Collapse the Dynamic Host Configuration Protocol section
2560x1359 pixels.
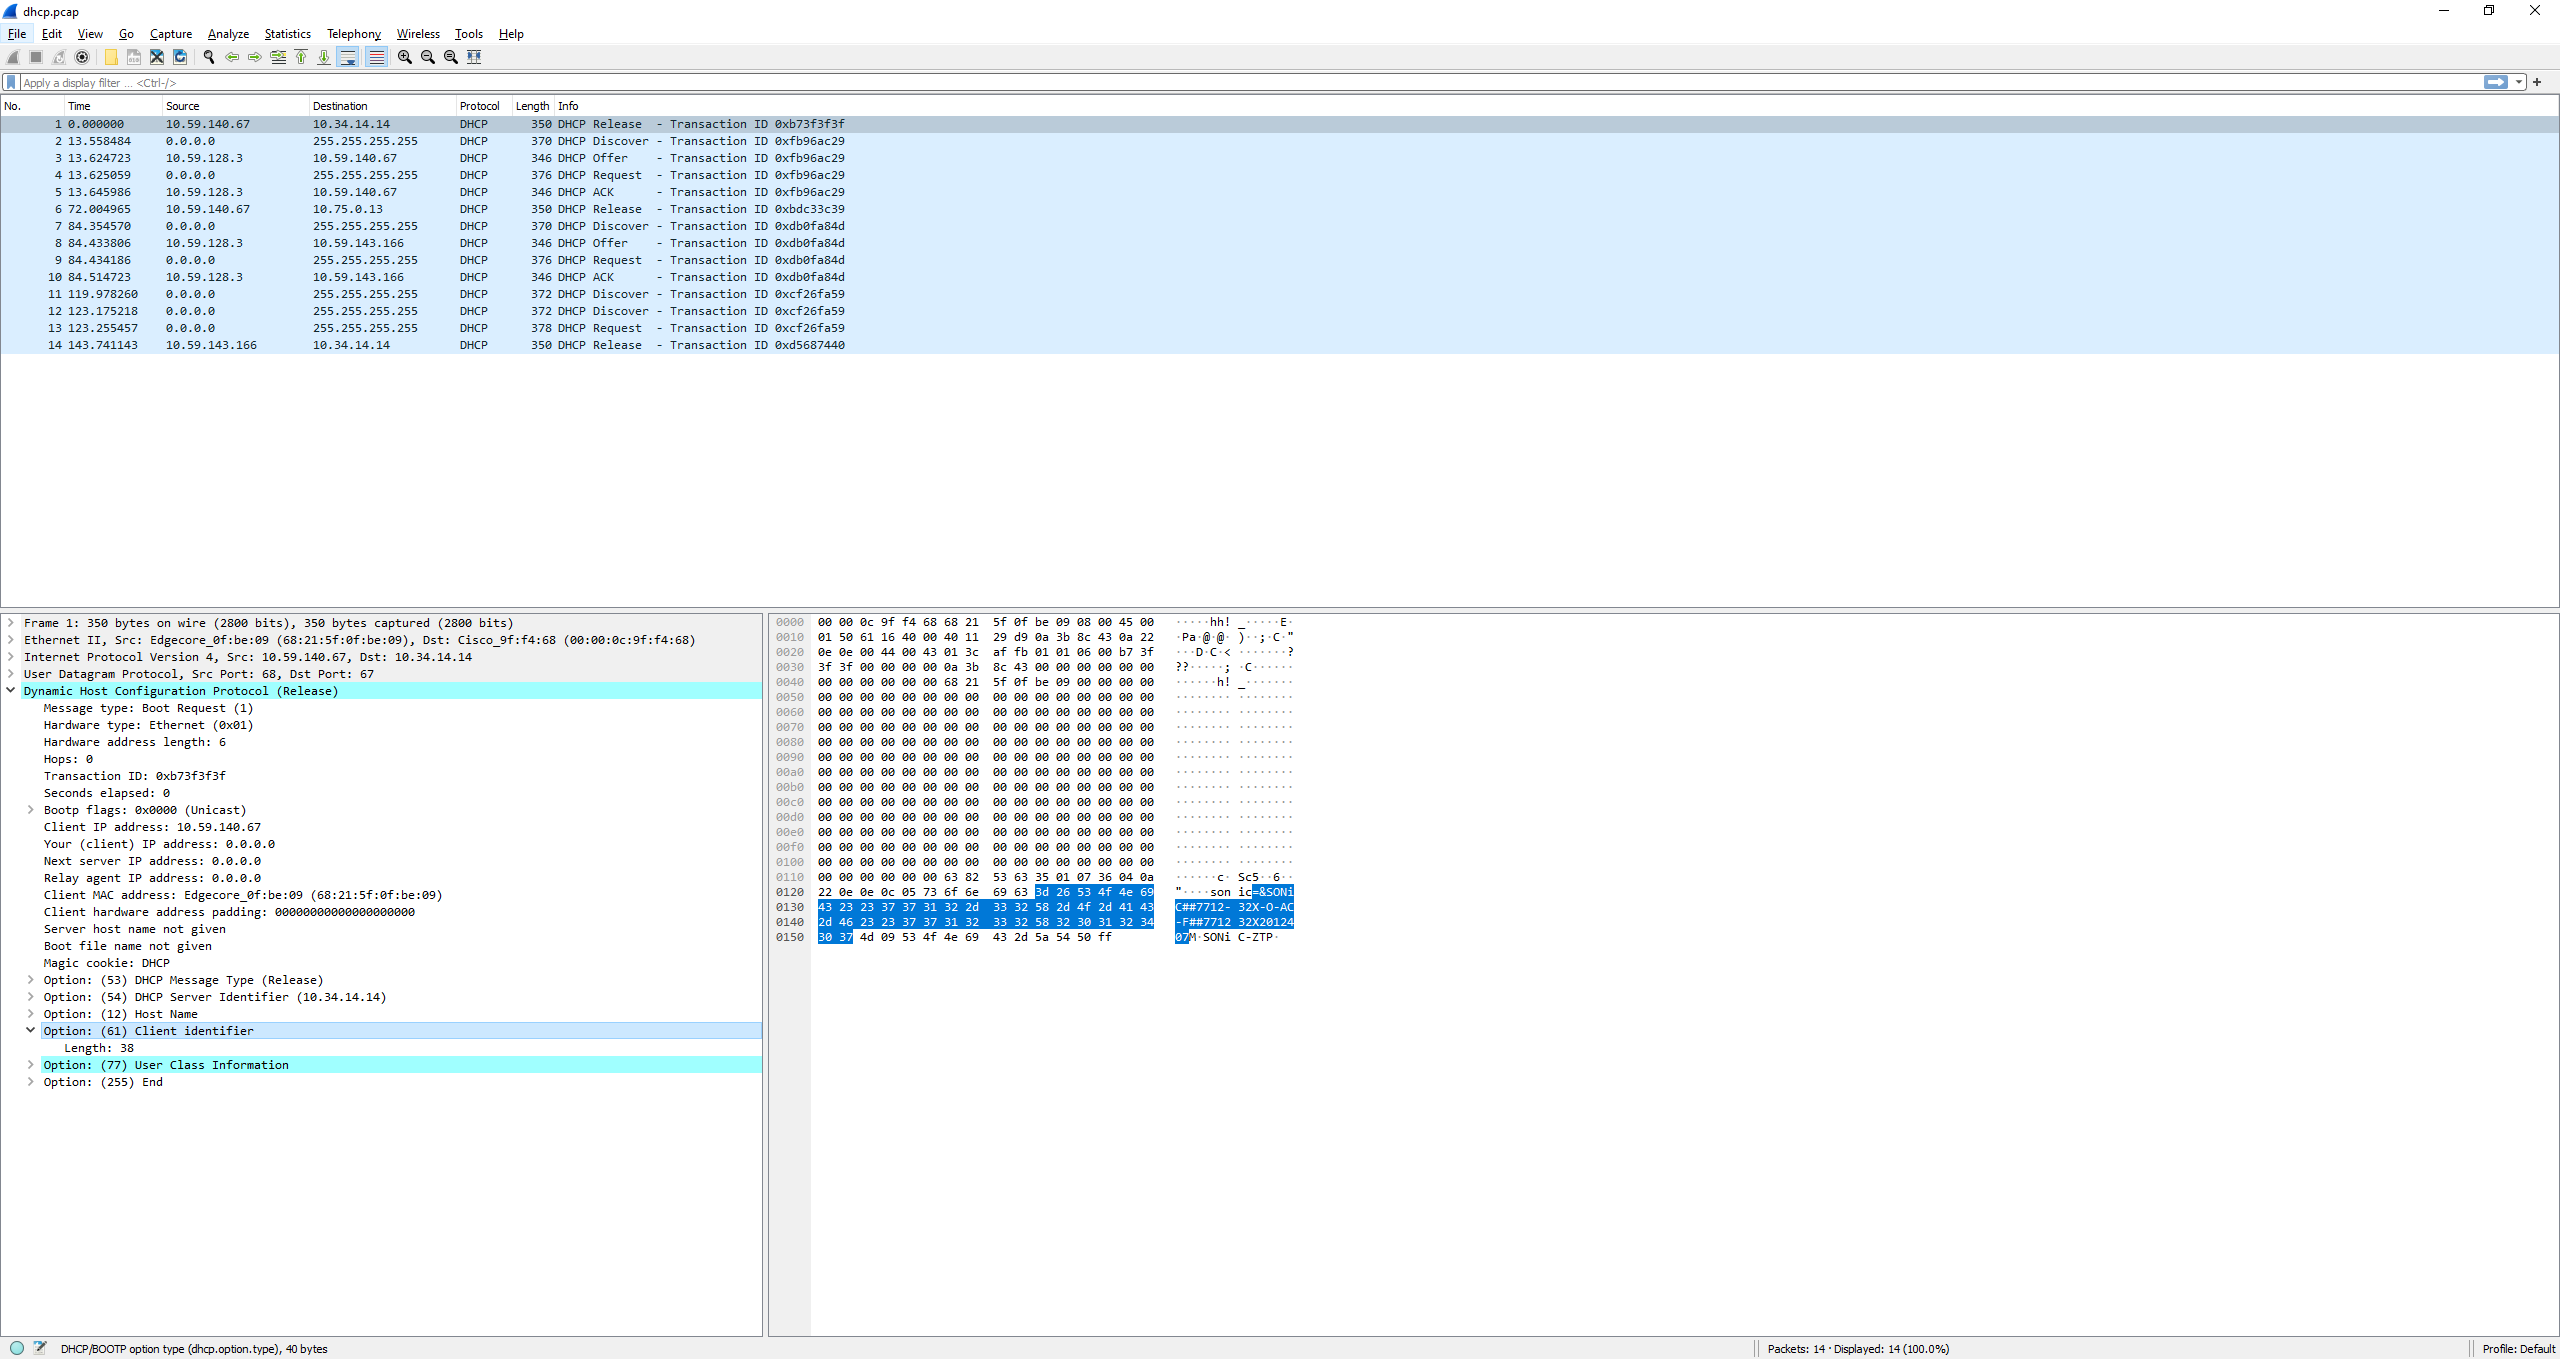click(11, 691)
